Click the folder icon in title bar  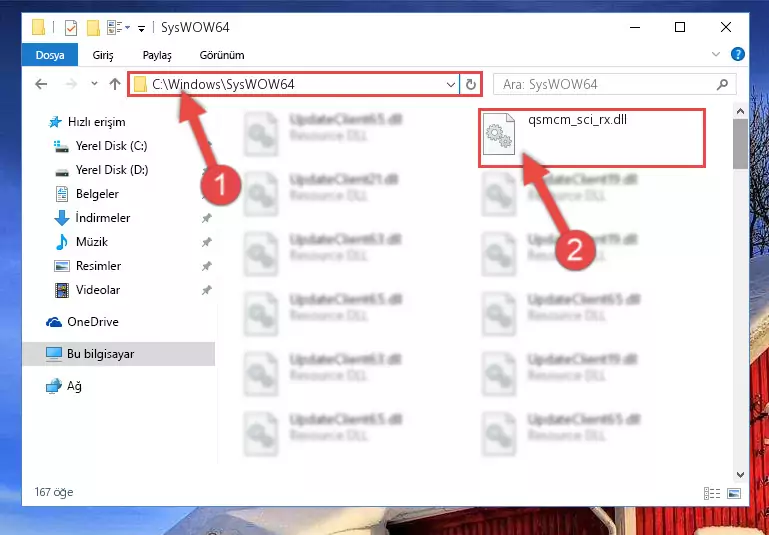[39, 27]
